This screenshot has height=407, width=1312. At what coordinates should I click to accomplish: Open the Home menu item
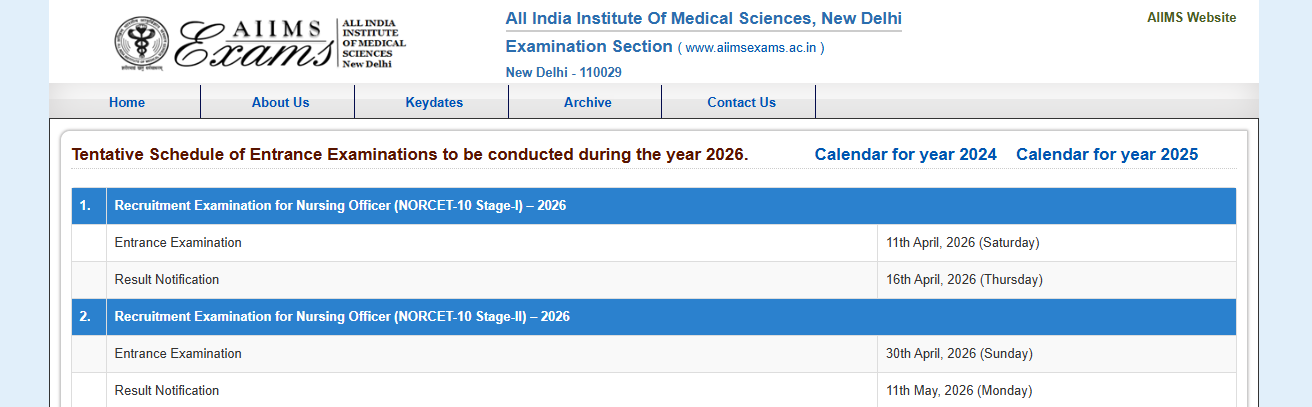(x=127, y=102)
